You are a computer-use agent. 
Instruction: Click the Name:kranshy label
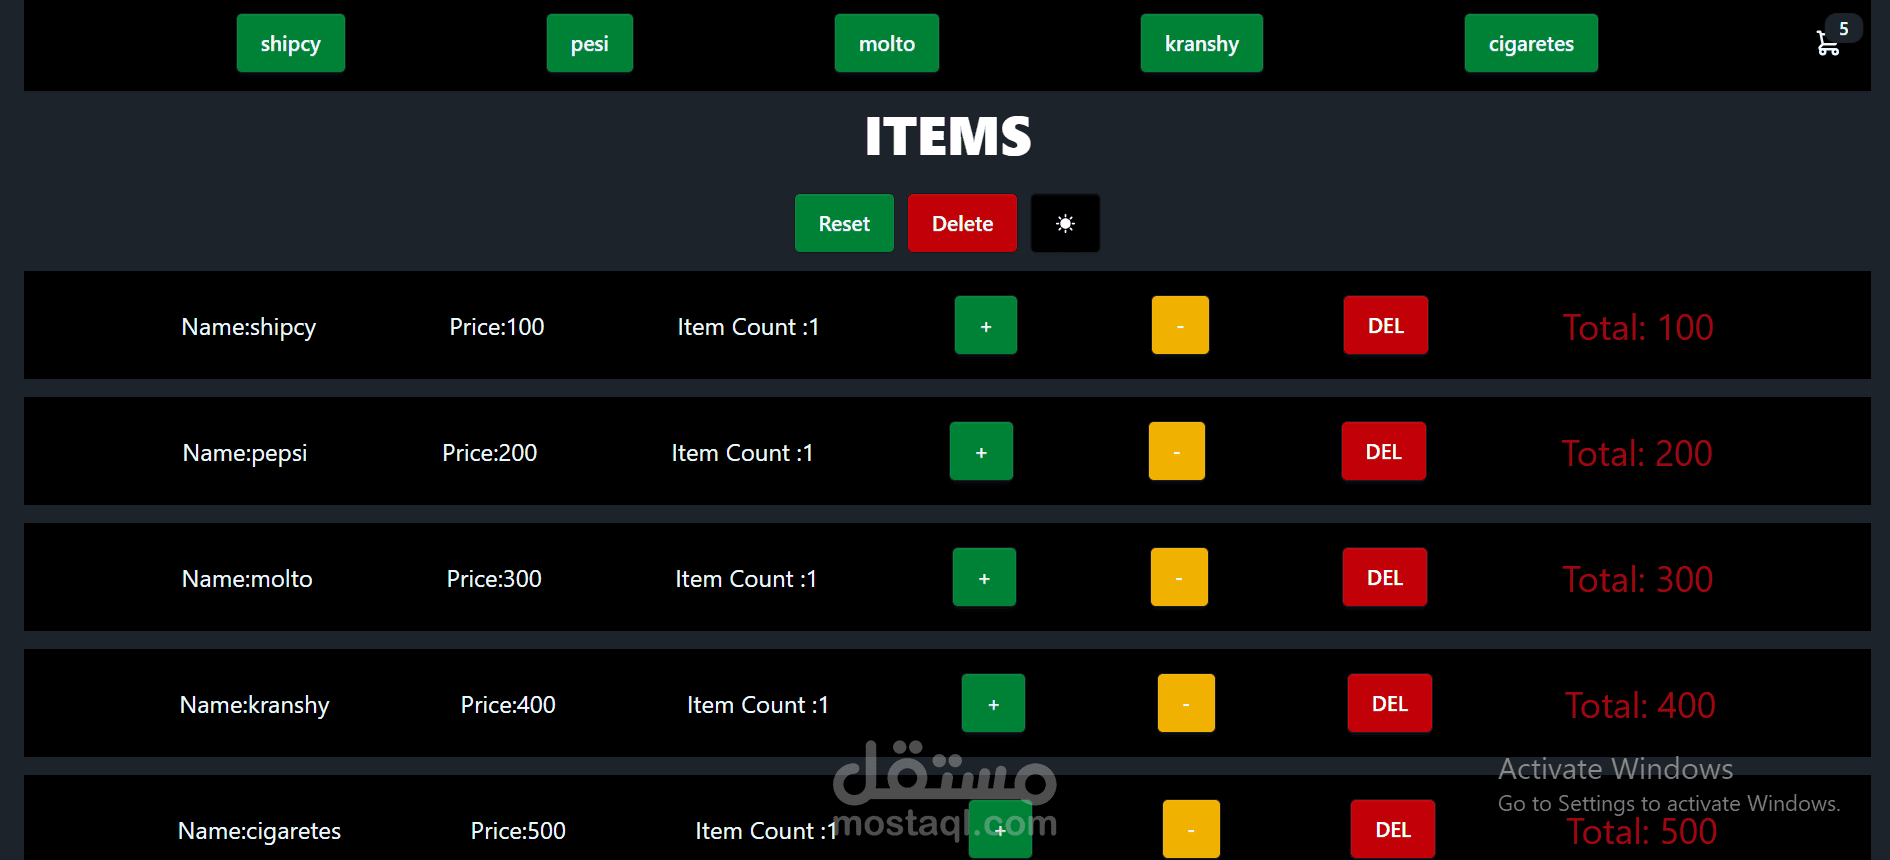(x=255, y=705)
